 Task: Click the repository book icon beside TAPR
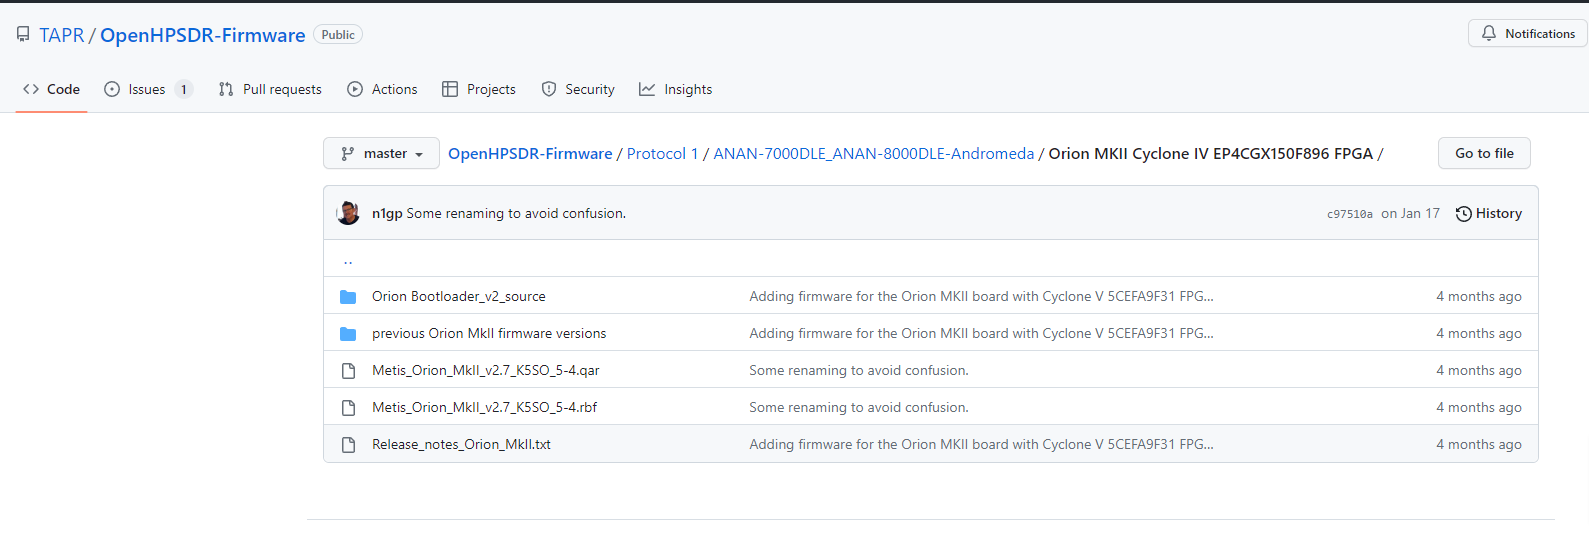click(x=23, y=35)
